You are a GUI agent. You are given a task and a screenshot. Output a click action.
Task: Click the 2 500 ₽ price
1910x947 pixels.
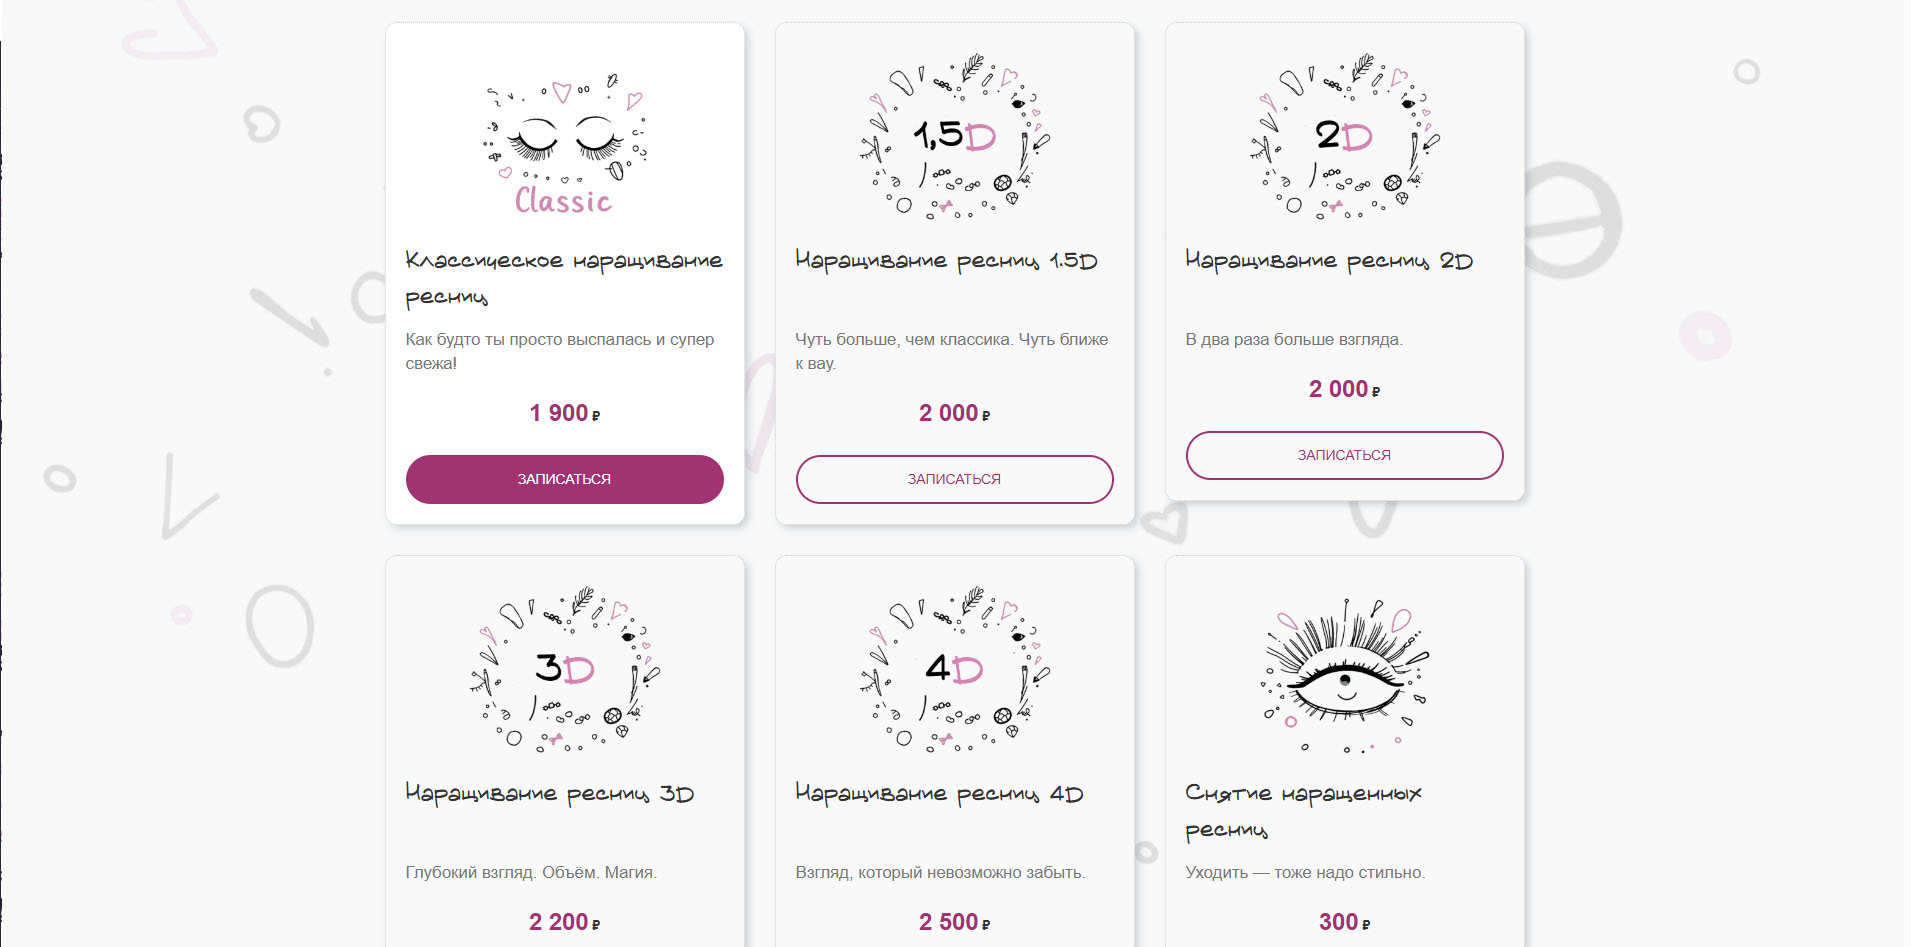pyautogui.click(x=955, y=922)
